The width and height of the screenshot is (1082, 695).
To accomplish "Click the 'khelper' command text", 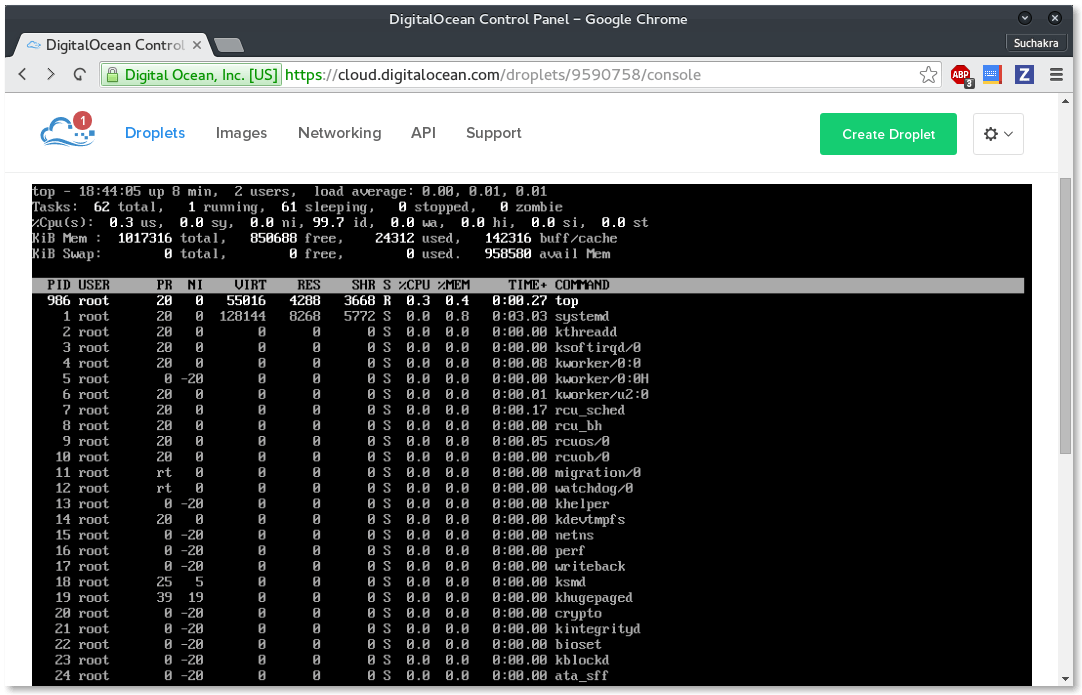I will point(582,504).
